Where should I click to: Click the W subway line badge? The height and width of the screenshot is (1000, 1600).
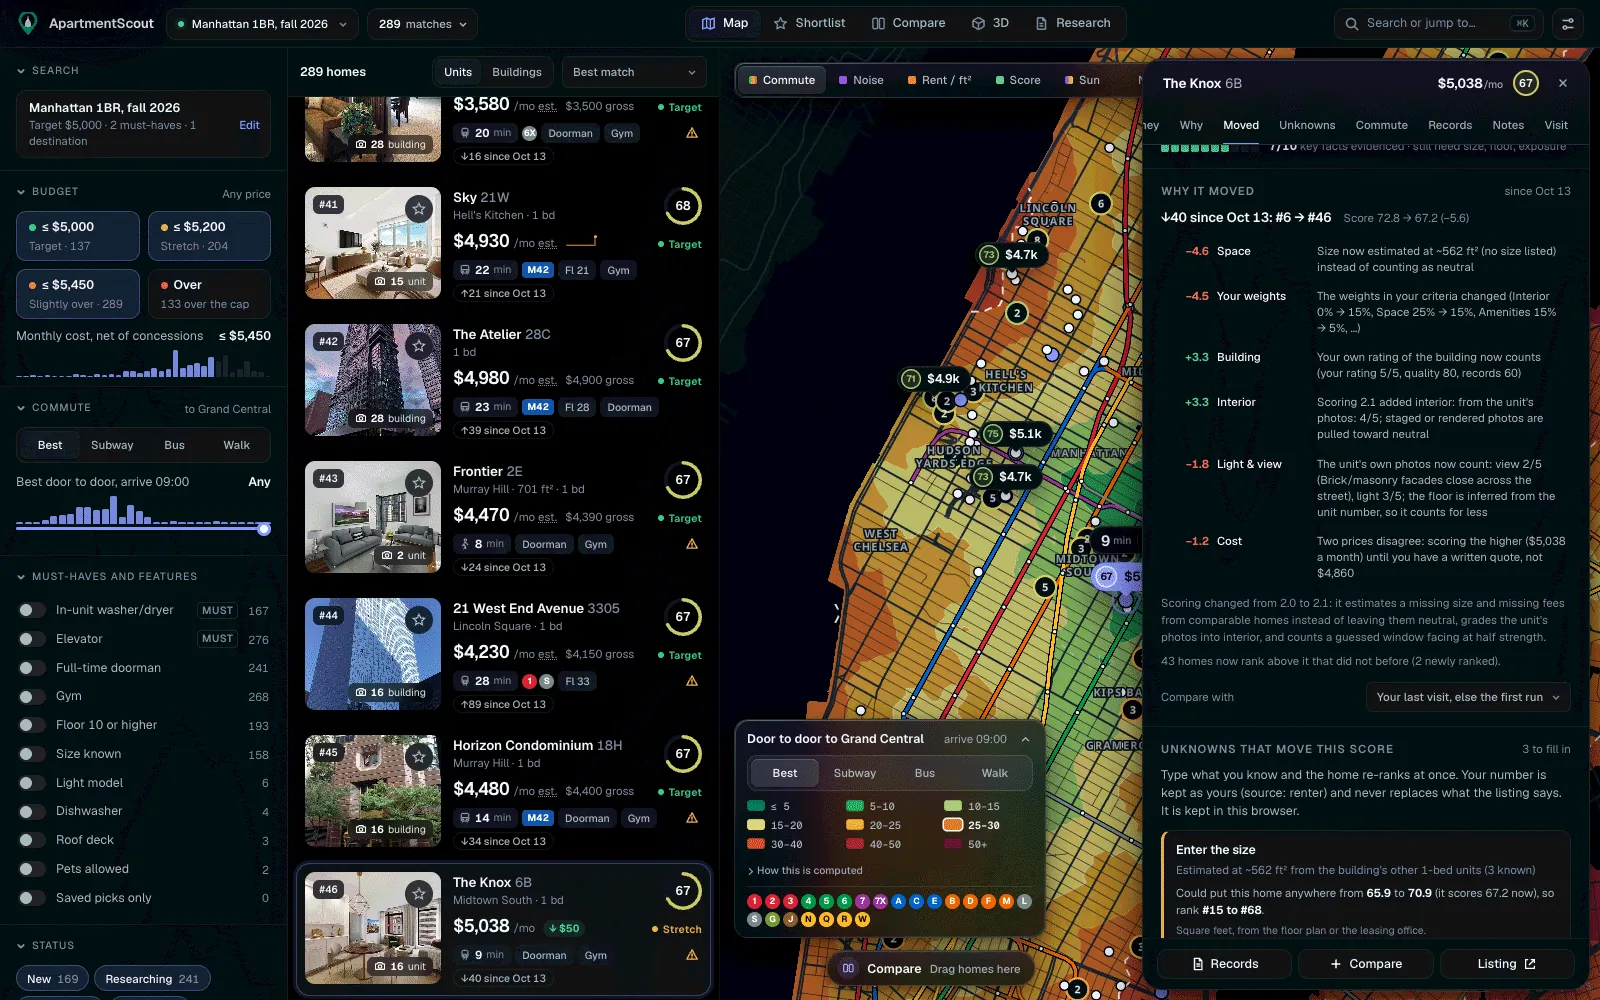(x=862, y=919)
